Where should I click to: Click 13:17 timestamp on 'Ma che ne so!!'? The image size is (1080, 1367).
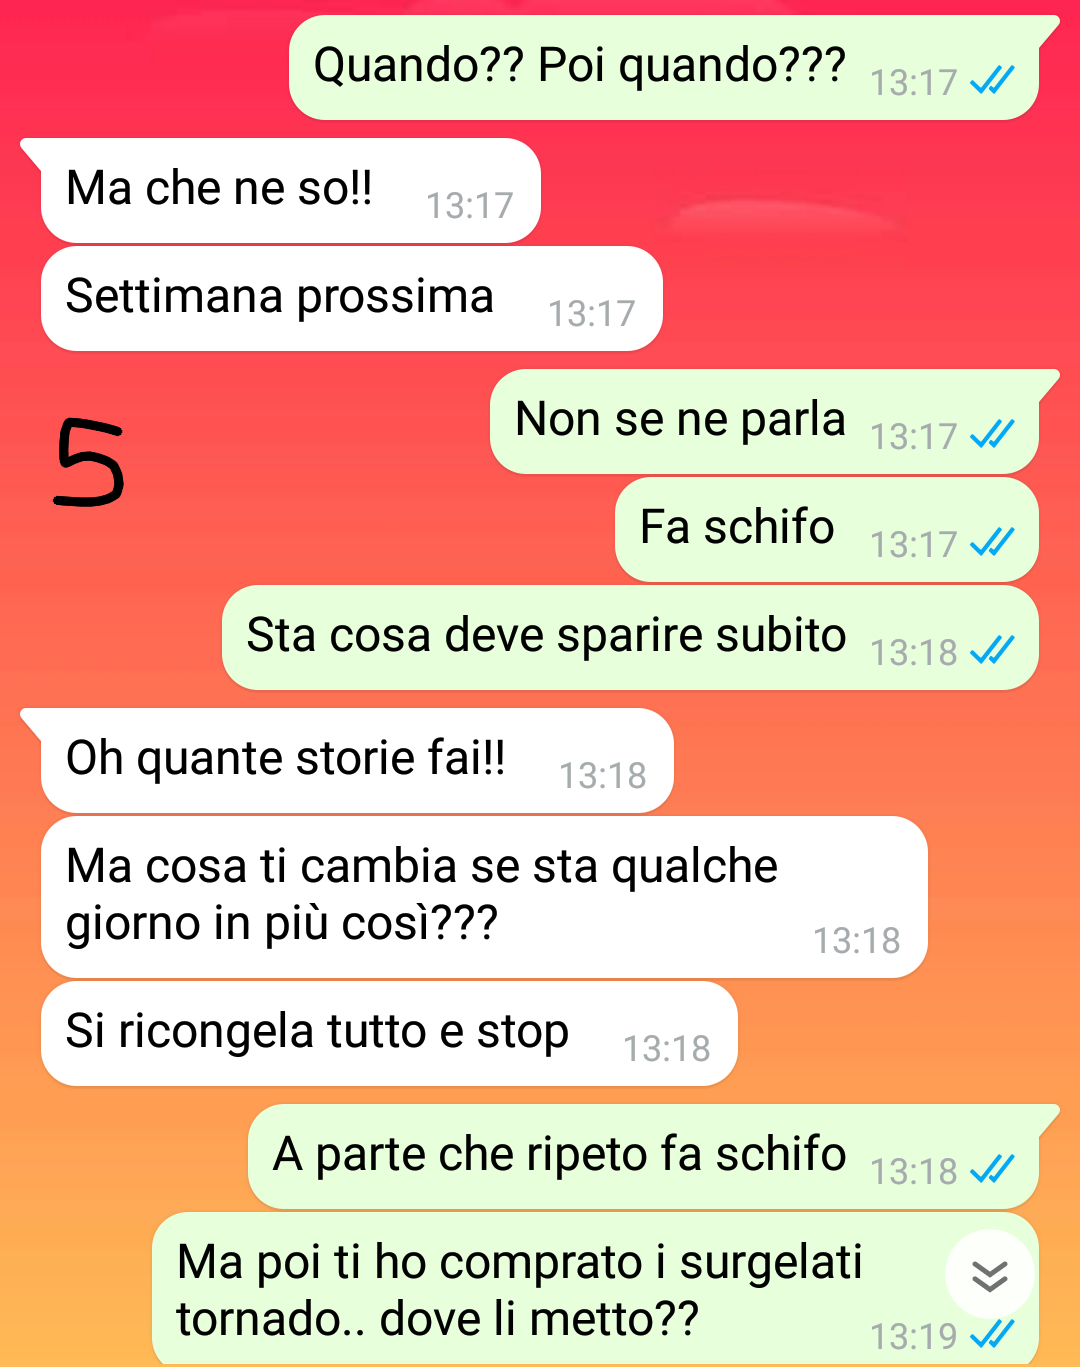[x=469, y=206]
